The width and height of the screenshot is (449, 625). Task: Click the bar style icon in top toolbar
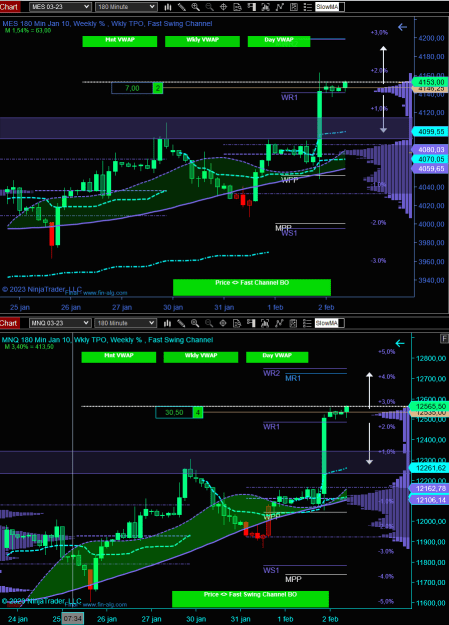point(168,7)
